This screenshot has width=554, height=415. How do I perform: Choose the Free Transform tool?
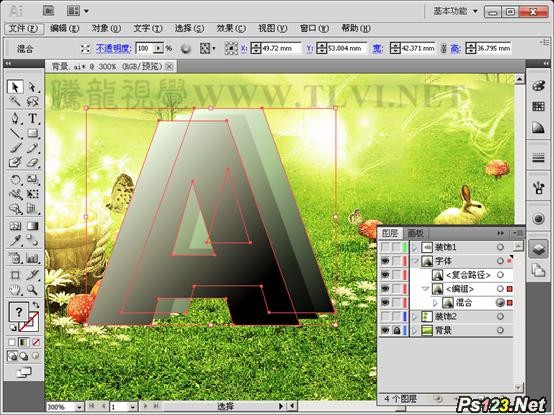(x=32, y=194)
